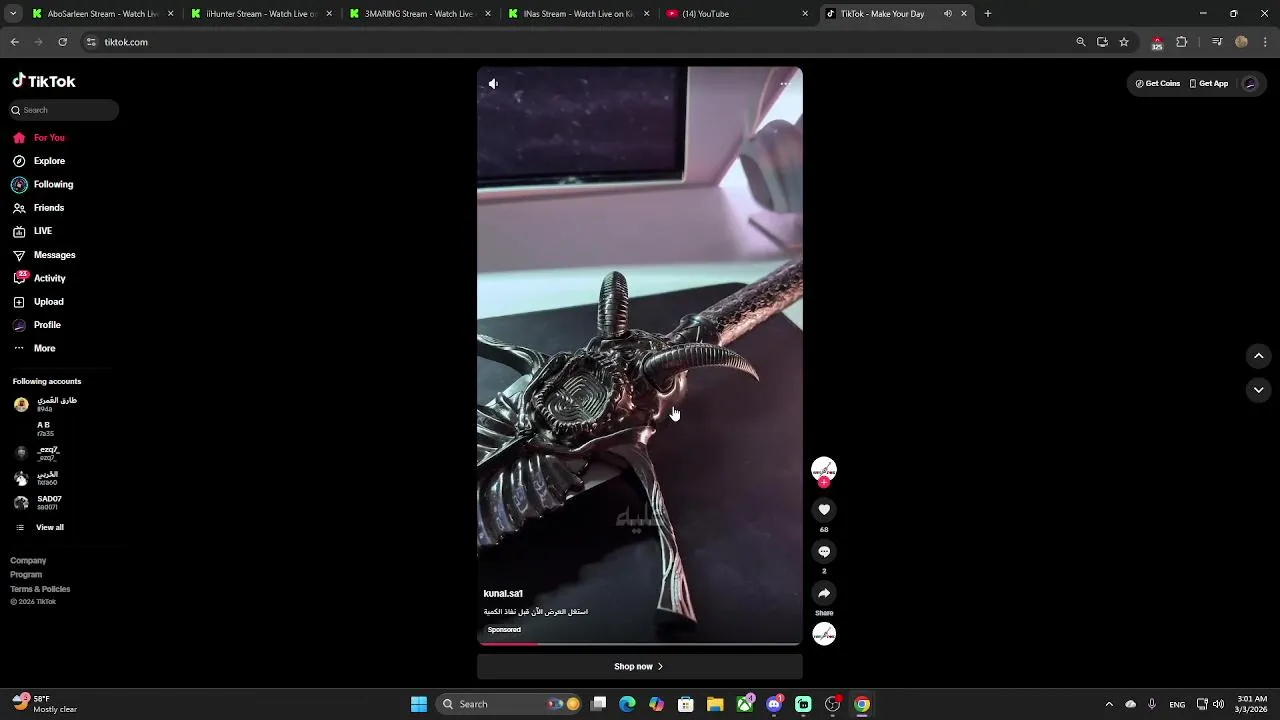The height and width of the screenshot is (720, 1280).
Task: Open the tab search dropdown arrow
Action: tap(12, 14)
